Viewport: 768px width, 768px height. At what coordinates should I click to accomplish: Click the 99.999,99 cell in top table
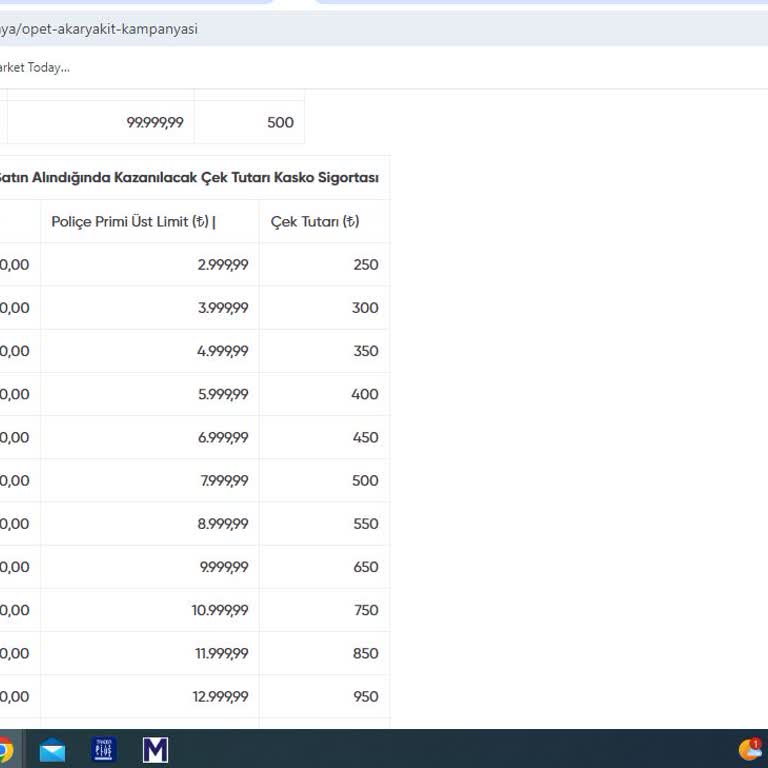(x=155, y=122)
